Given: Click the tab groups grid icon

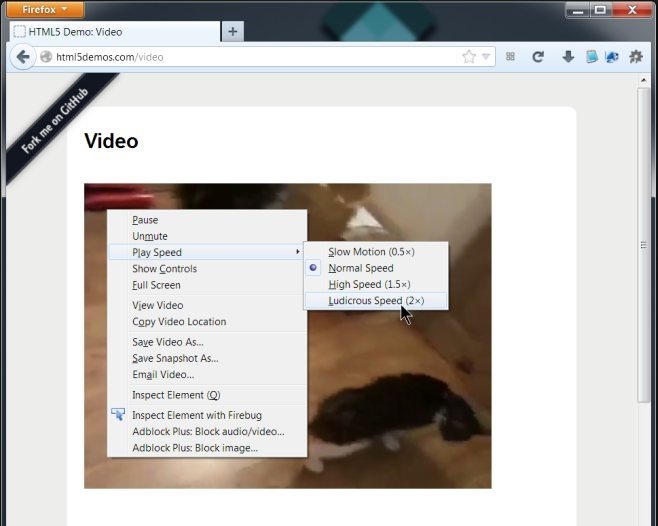Looking at the screenshot, I should (x=510, y=56).
